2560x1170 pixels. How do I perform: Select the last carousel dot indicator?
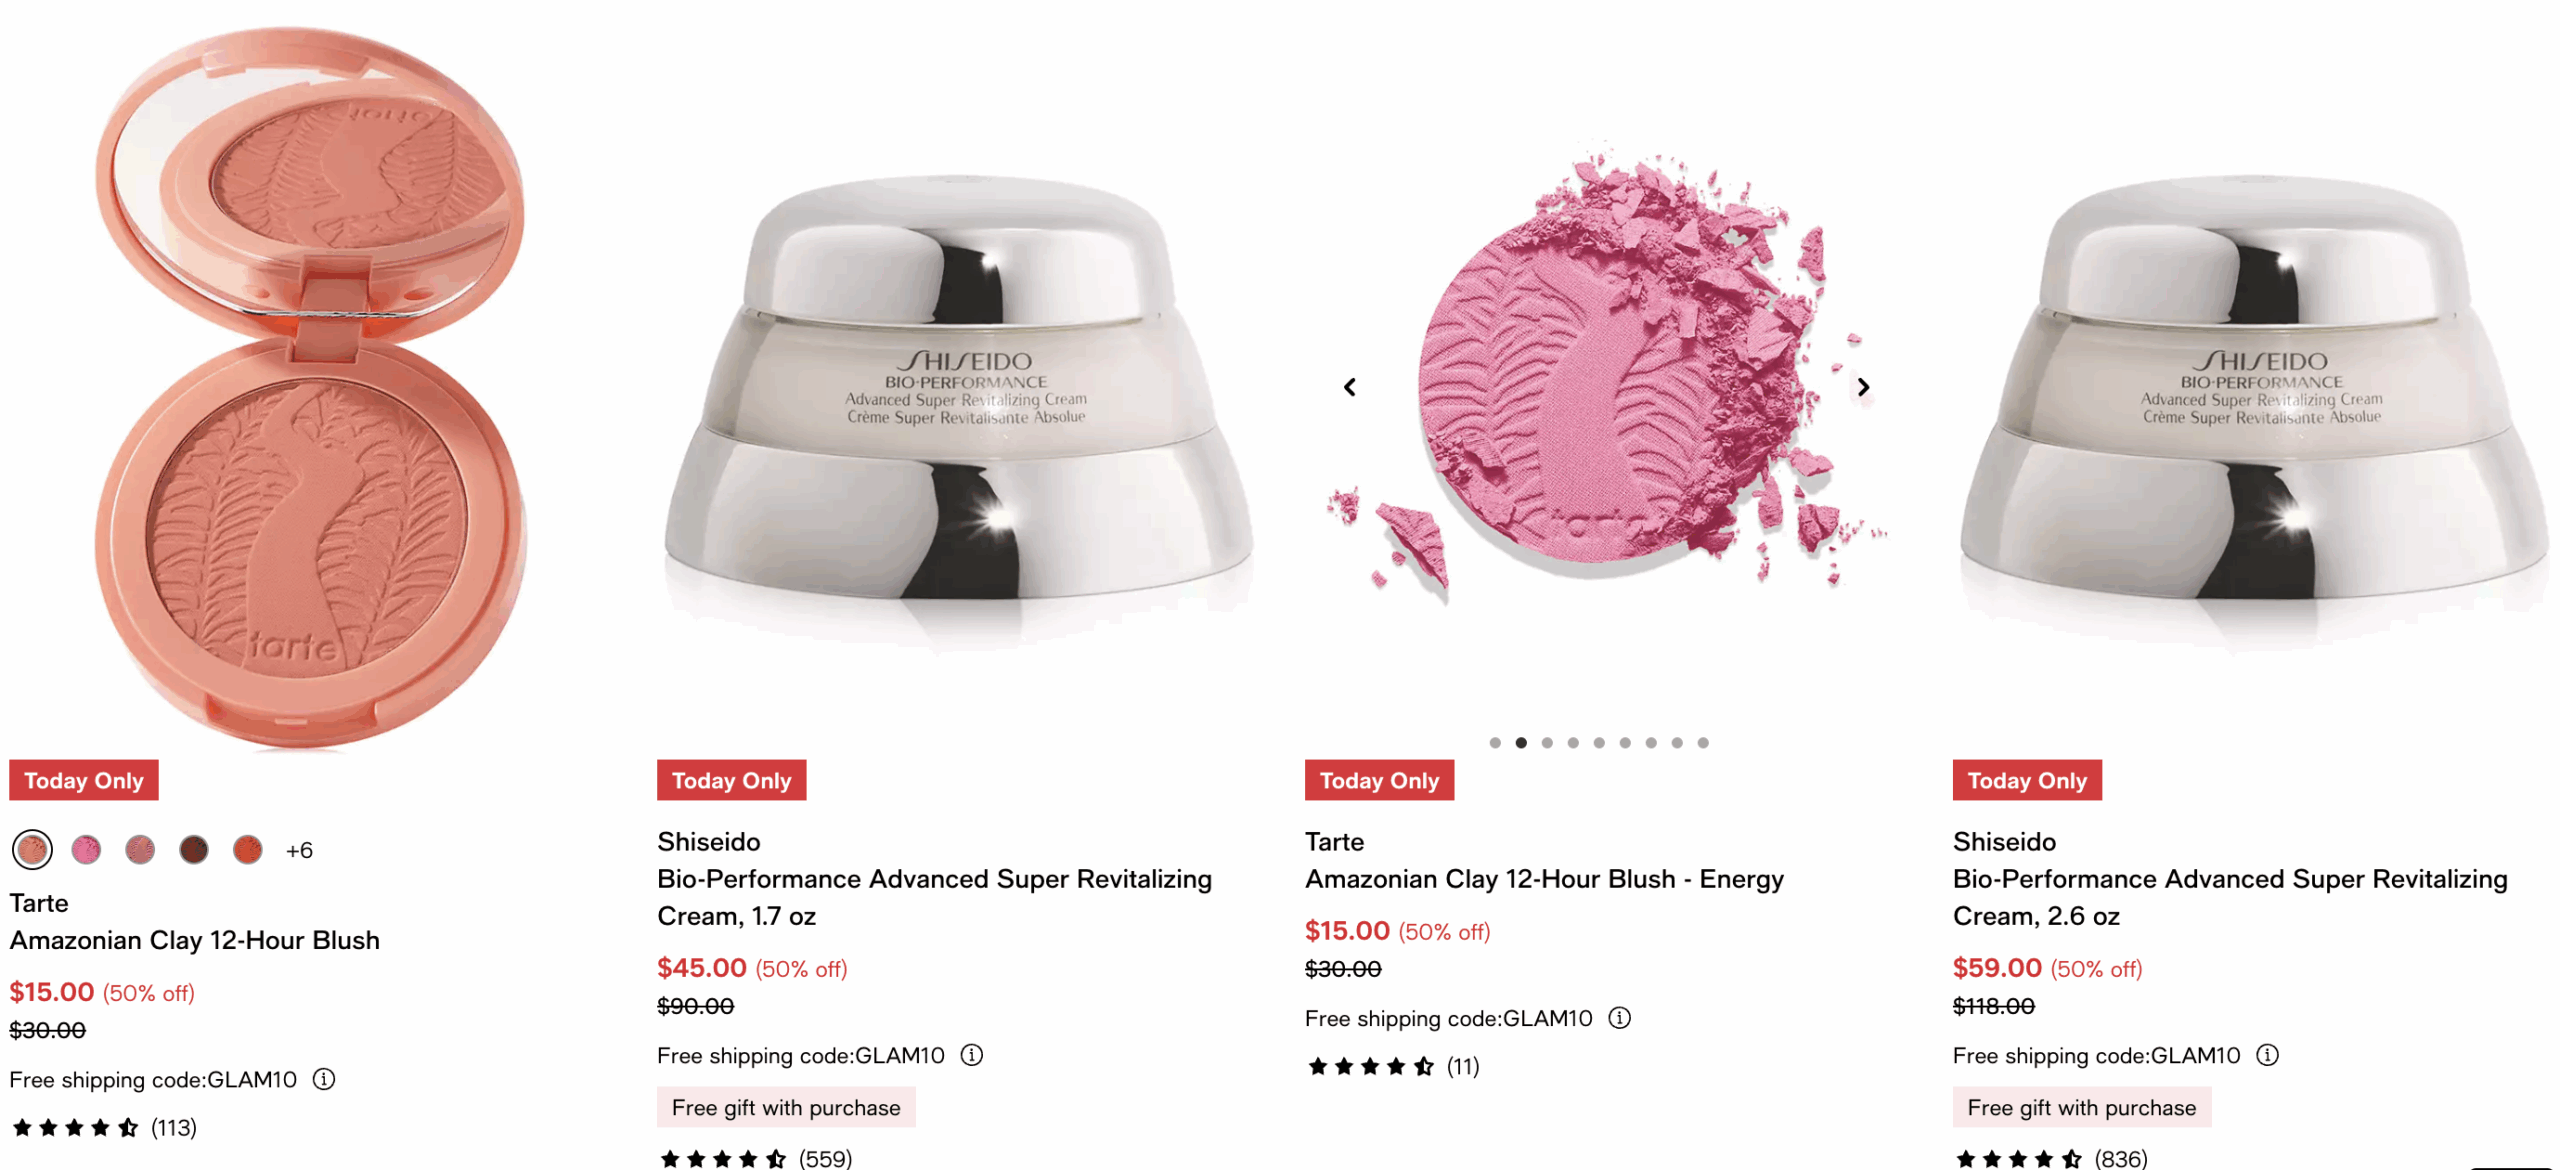pyautogui.click(x=1703, y=743)
